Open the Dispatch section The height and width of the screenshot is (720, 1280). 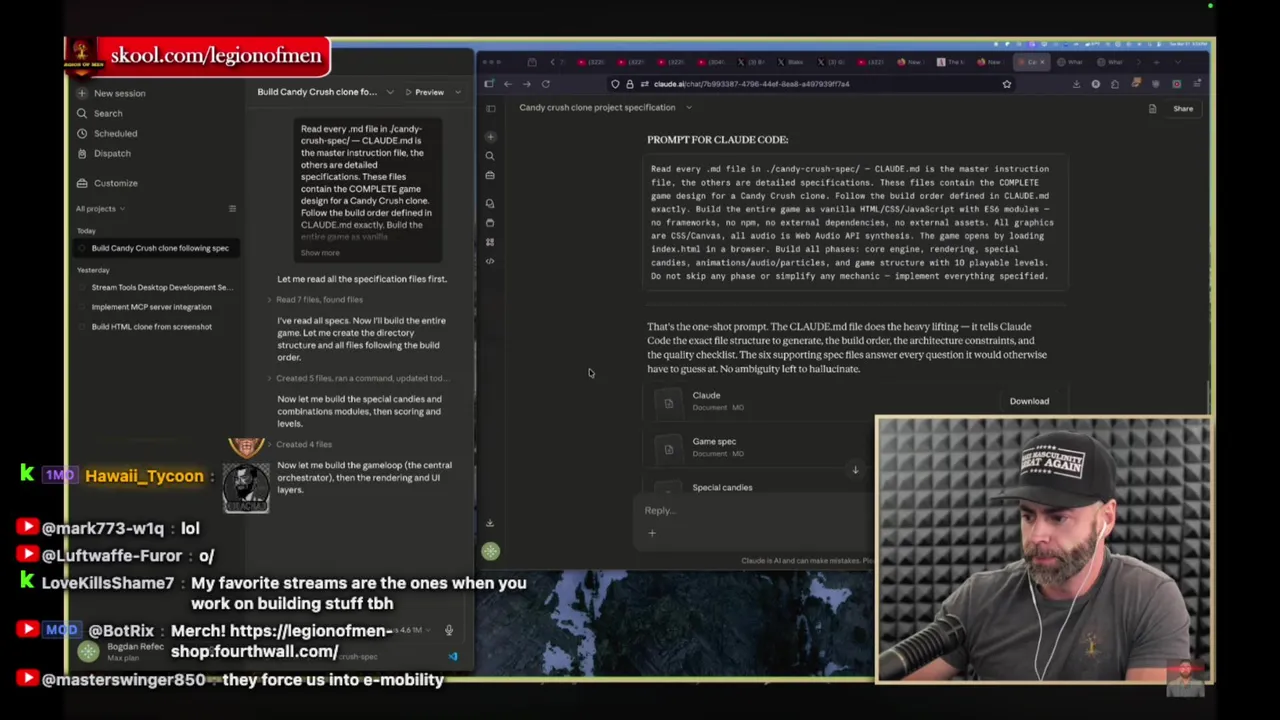pos(104,153)
